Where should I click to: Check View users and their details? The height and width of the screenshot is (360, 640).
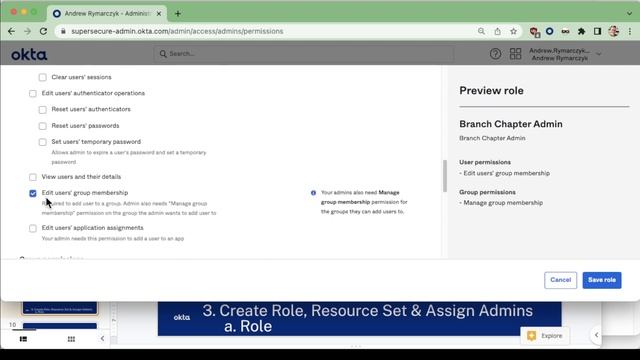33,177
